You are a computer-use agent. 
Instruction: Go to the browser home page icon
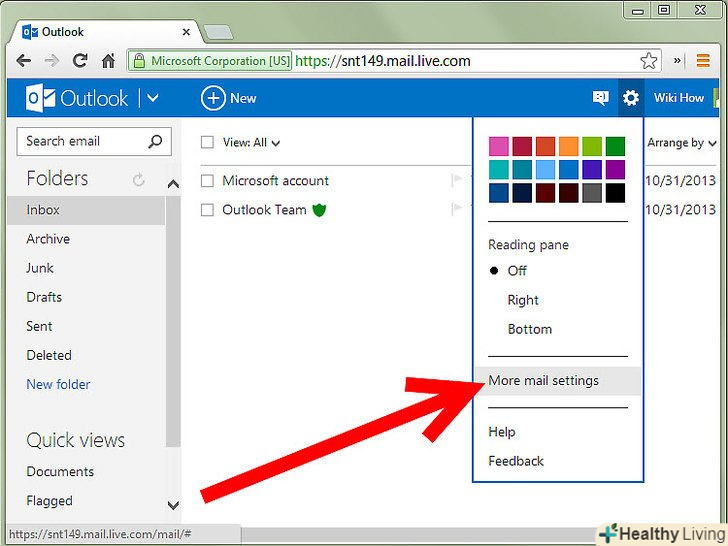click(x=109, y=60)
